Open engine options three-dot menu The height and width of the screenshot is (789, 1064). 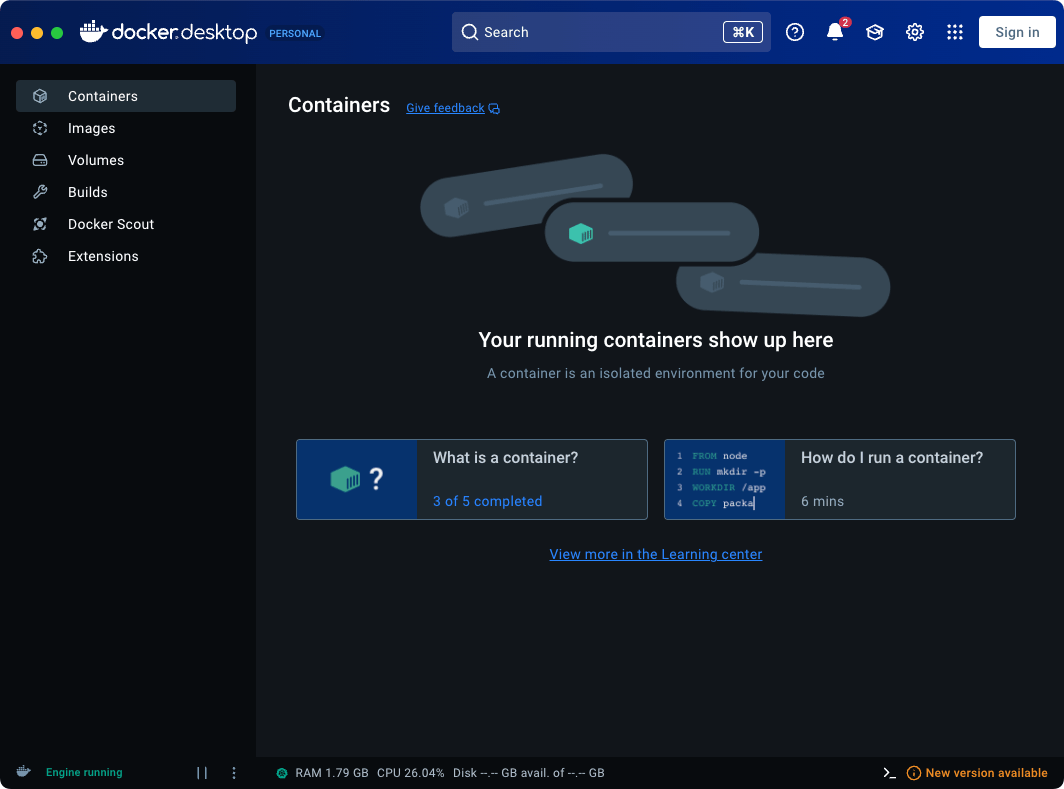coord(234,773)
